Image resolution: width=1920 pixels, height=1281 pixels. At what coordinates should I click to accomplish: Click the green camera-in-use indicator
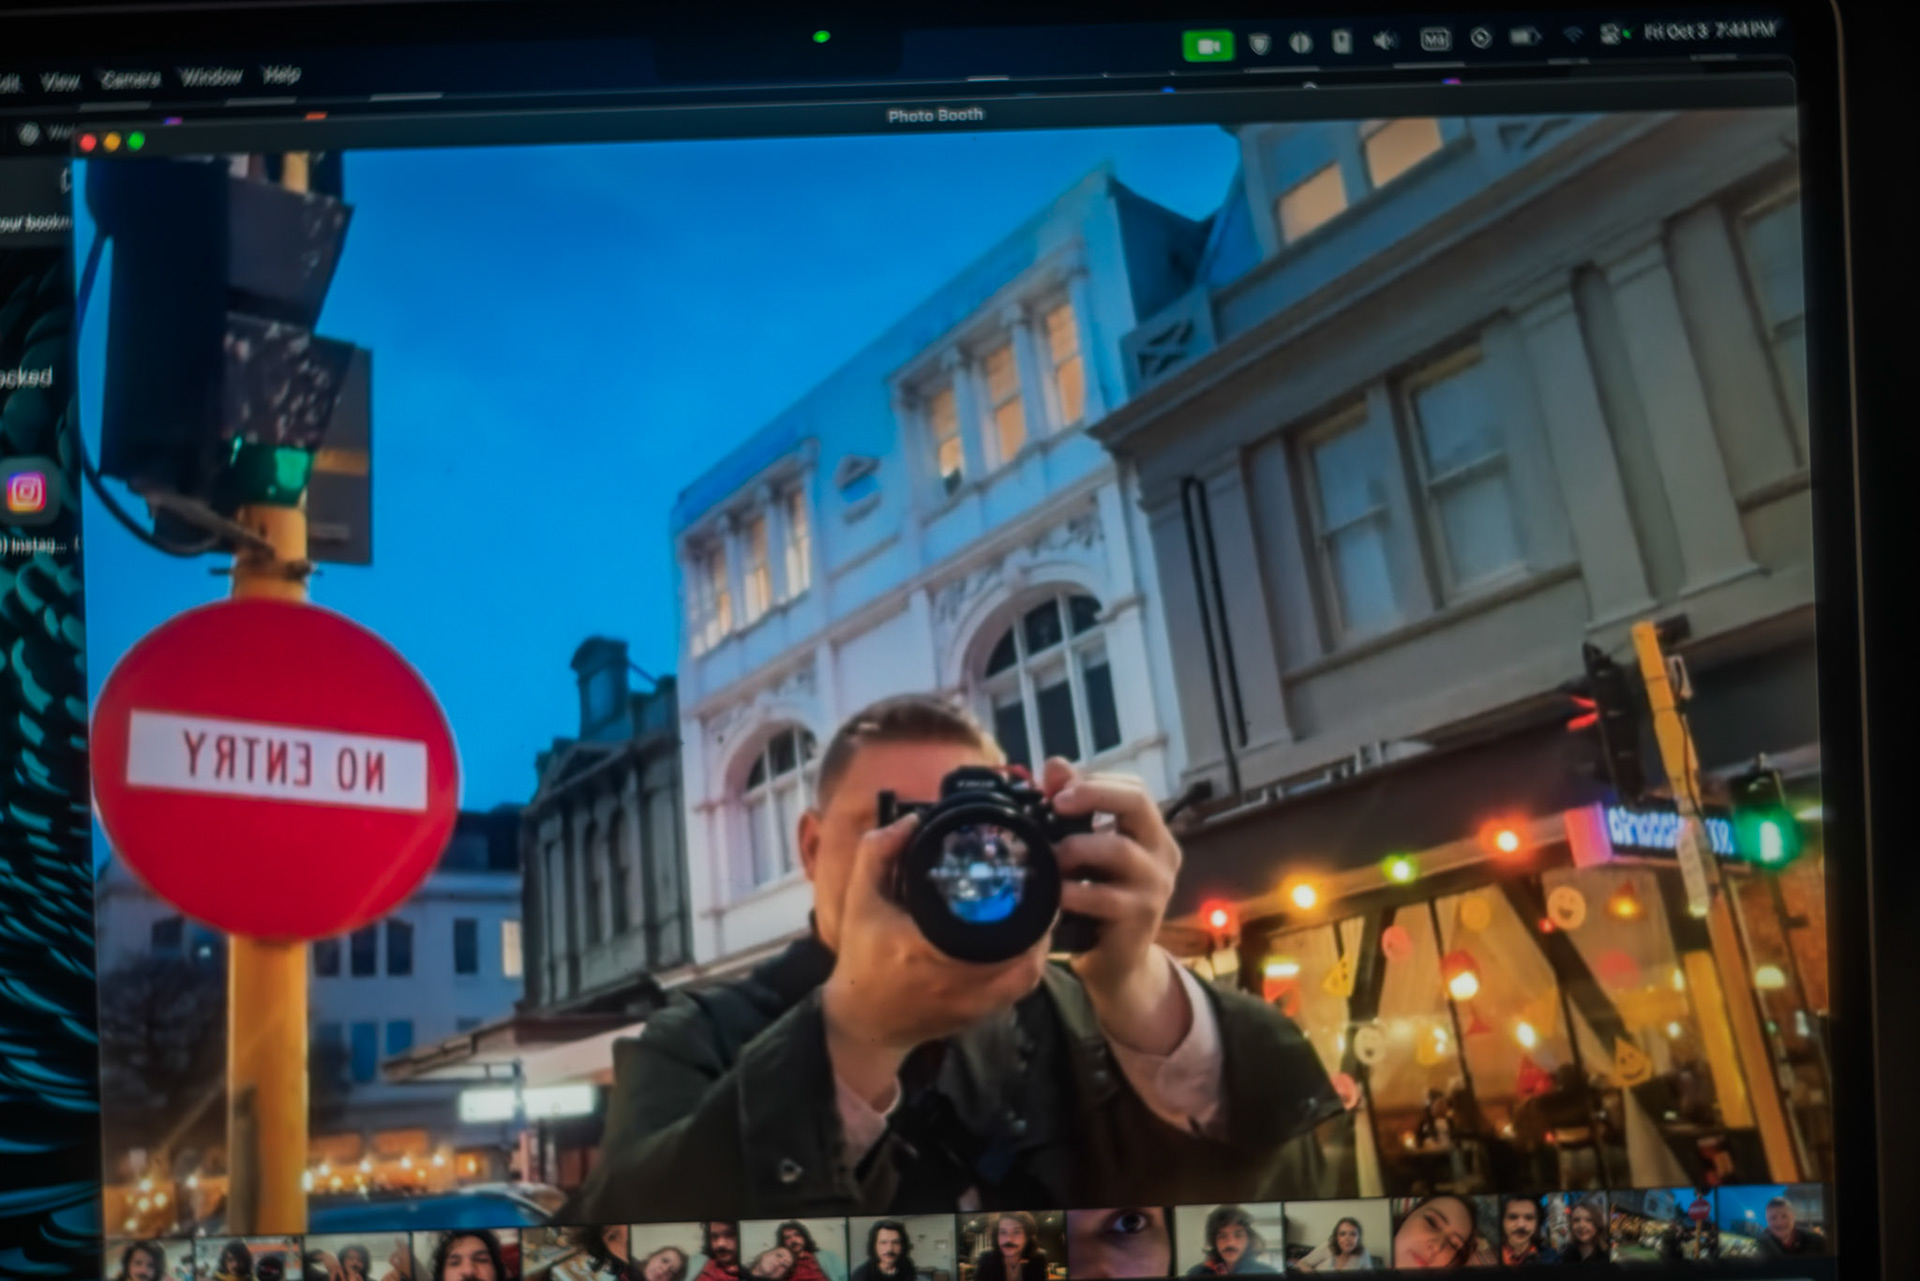coord(1208,46)
